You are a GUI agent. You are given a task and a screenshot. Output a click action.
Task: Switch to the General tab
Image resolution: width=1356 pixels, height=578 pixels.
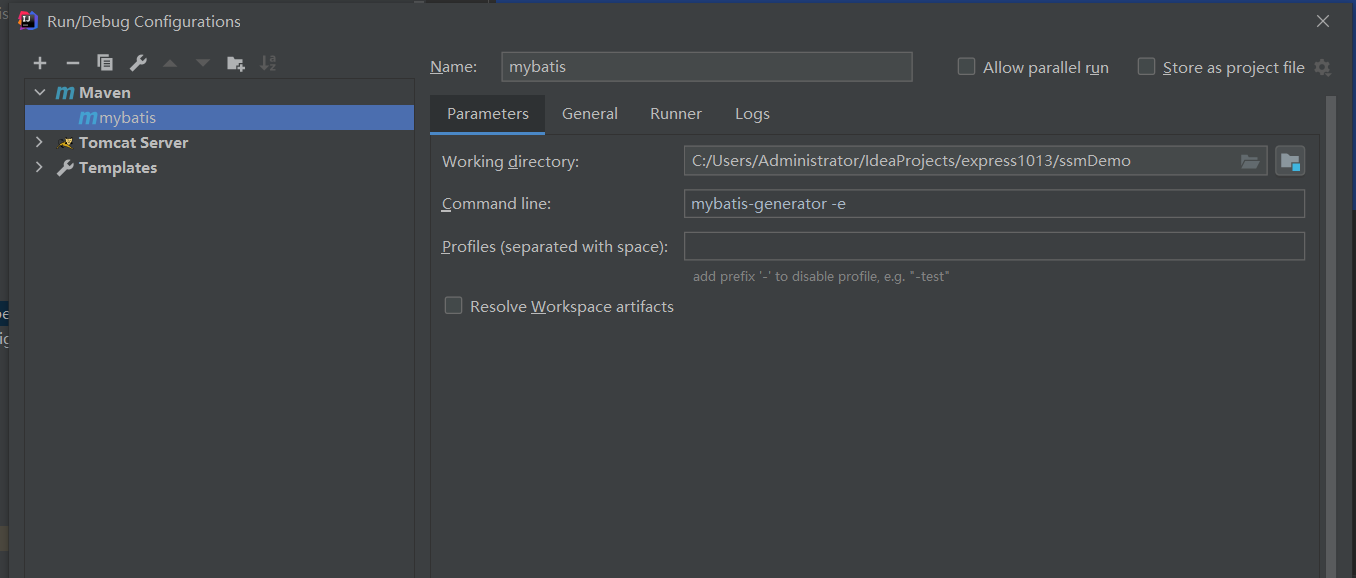click(590, 114)
